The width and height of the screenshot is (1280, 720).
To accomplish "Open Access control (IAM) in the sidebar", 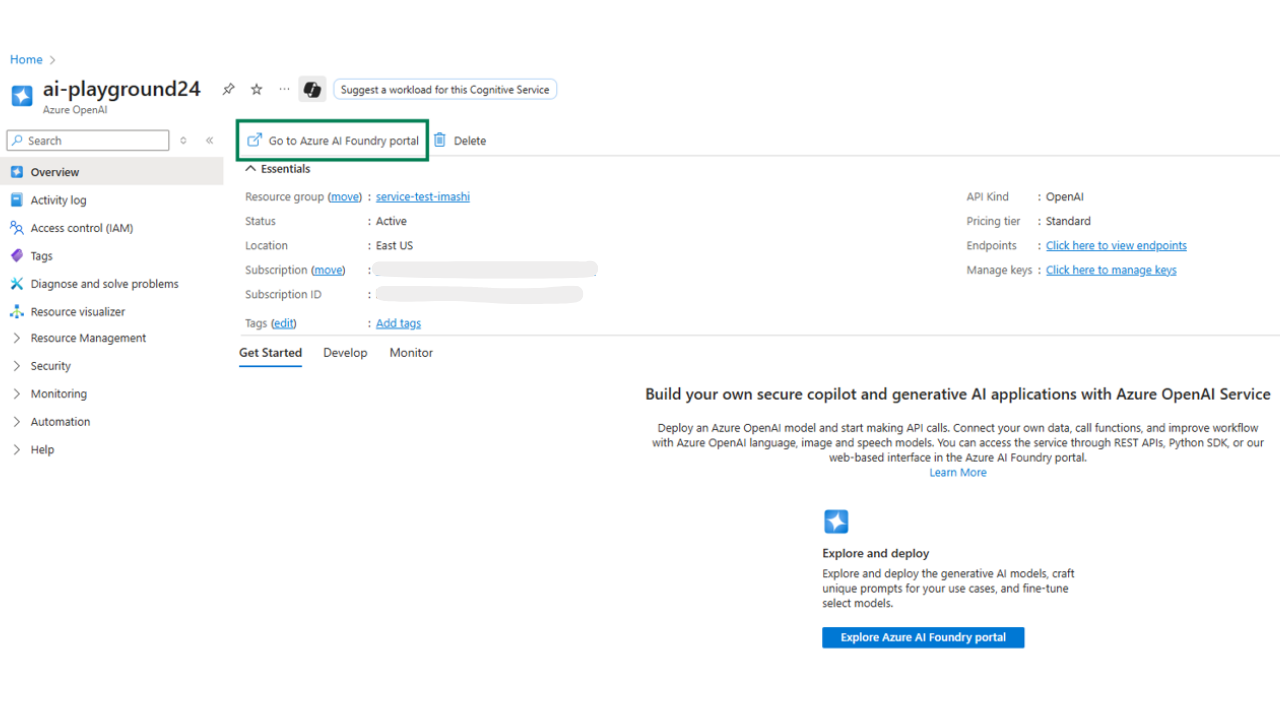I will 81,228.
